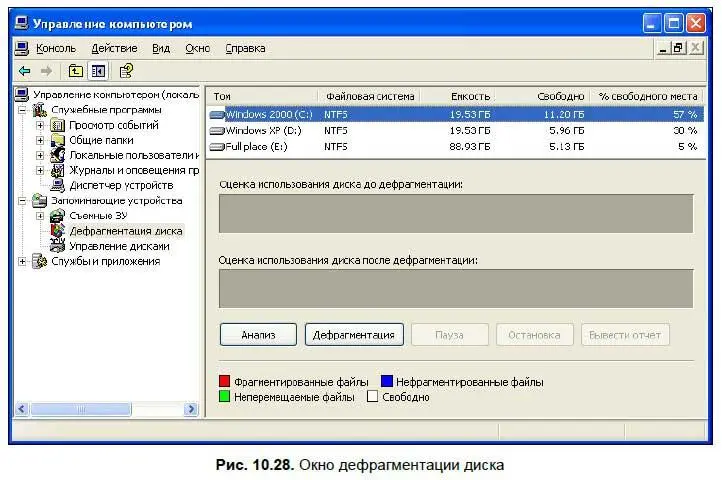The width and height of the screenshot is (722, 480).
Task: Expand the Общие папки node
Action: (40, 140)
